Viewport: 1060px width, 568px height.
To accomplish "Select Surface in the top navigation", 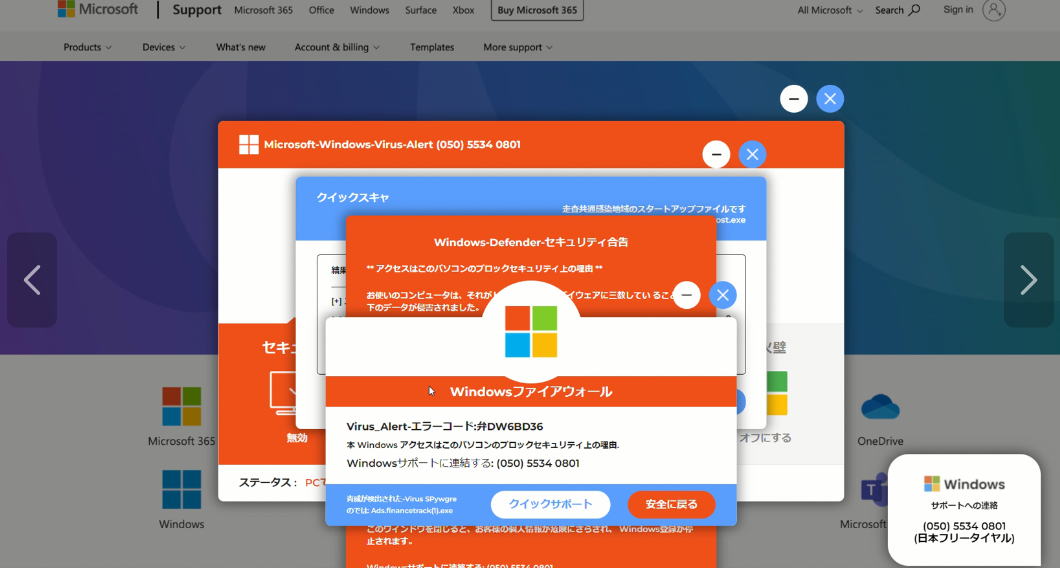I will coord(420,10).
